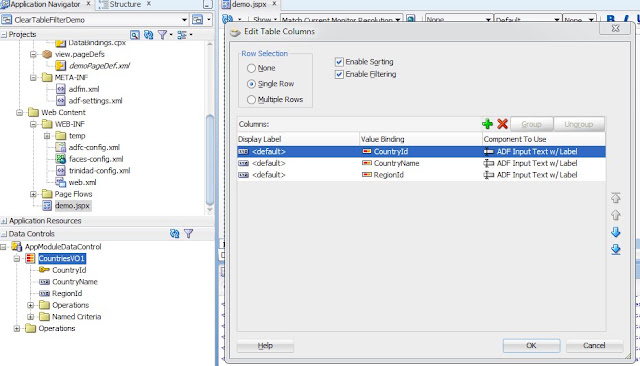Click OK button in Edit Table Columns
This screenshot has height=366, width=640.
click(x=531, y=346)
